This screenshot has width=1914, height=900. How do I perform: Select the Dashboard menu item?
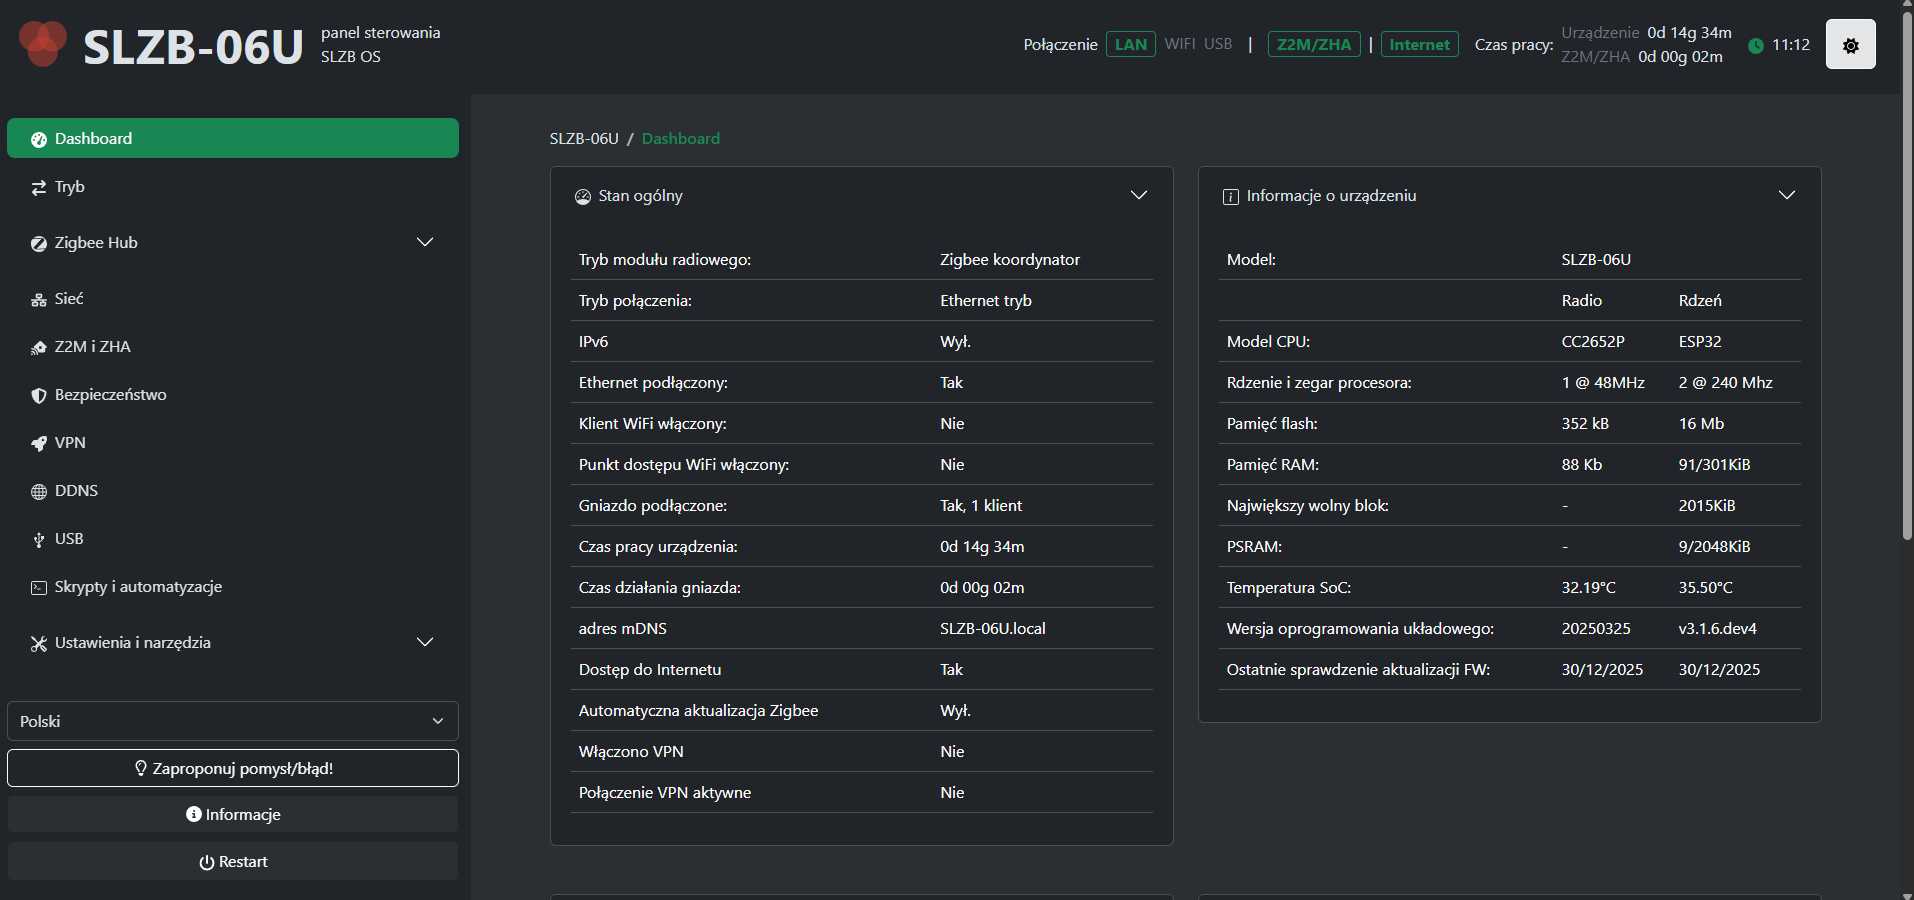(x=232, y=139)
